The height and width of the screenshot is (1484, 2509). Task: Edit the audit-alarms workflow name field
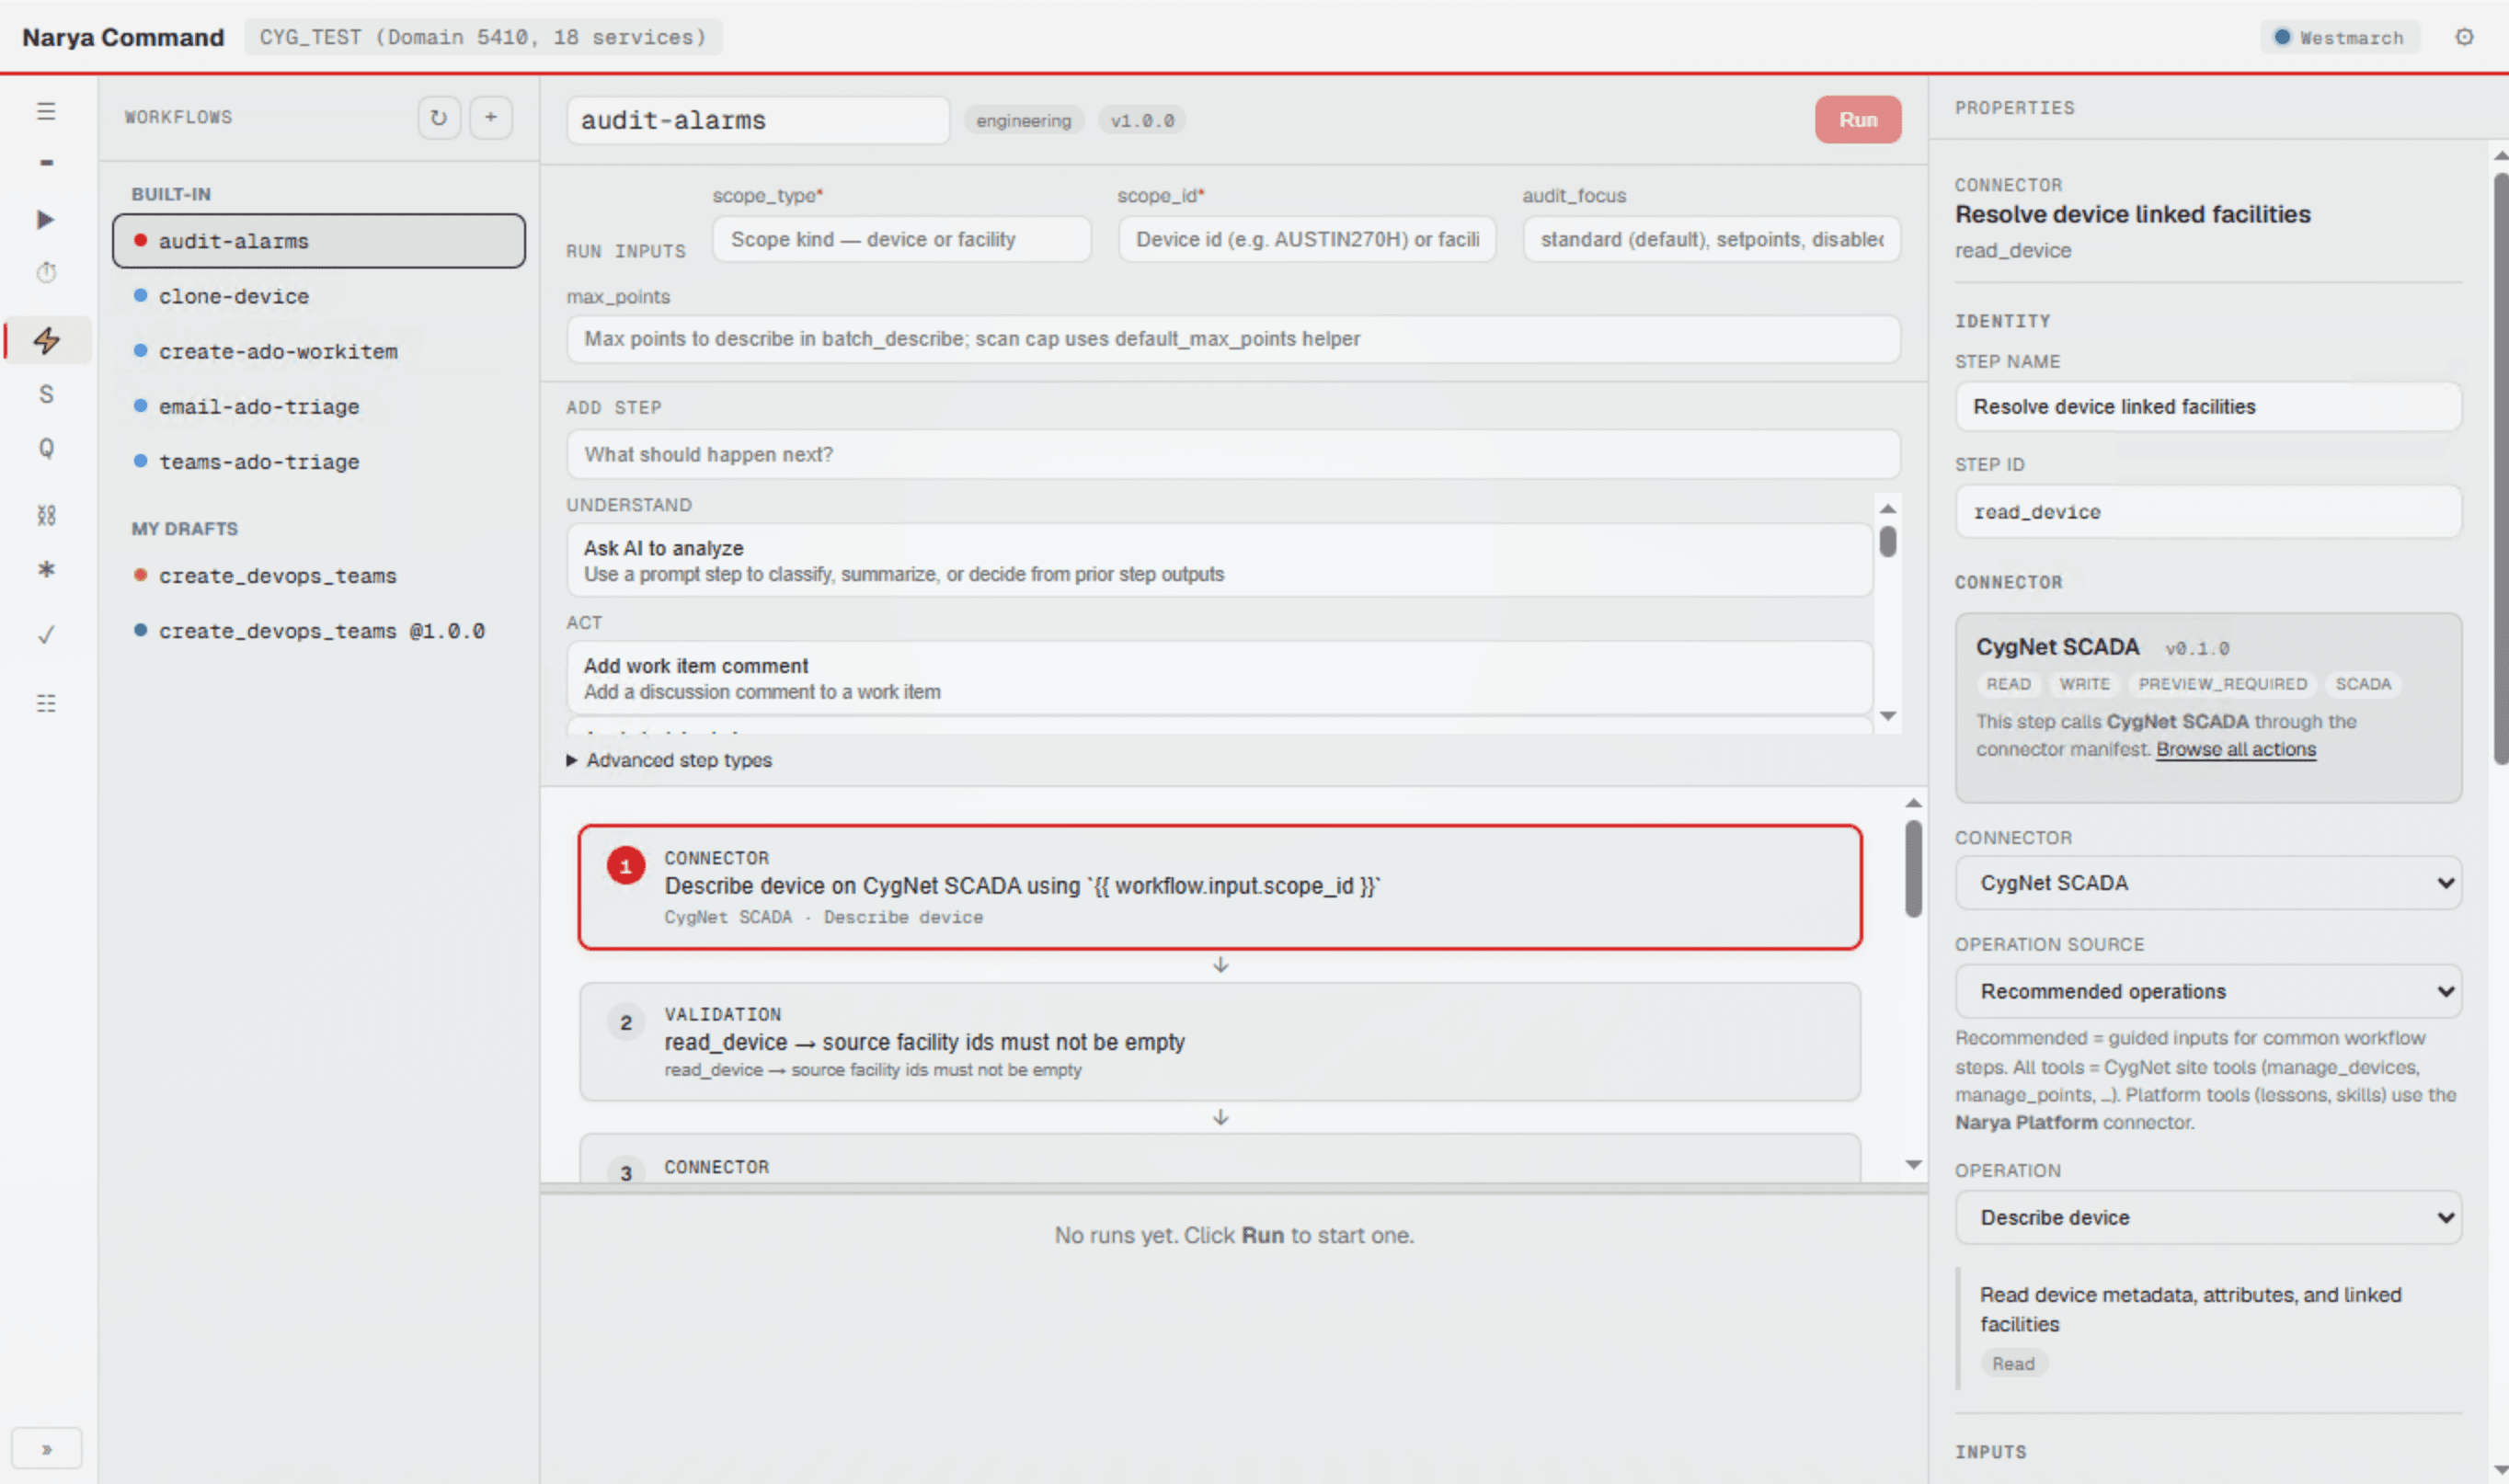point(758,120)
